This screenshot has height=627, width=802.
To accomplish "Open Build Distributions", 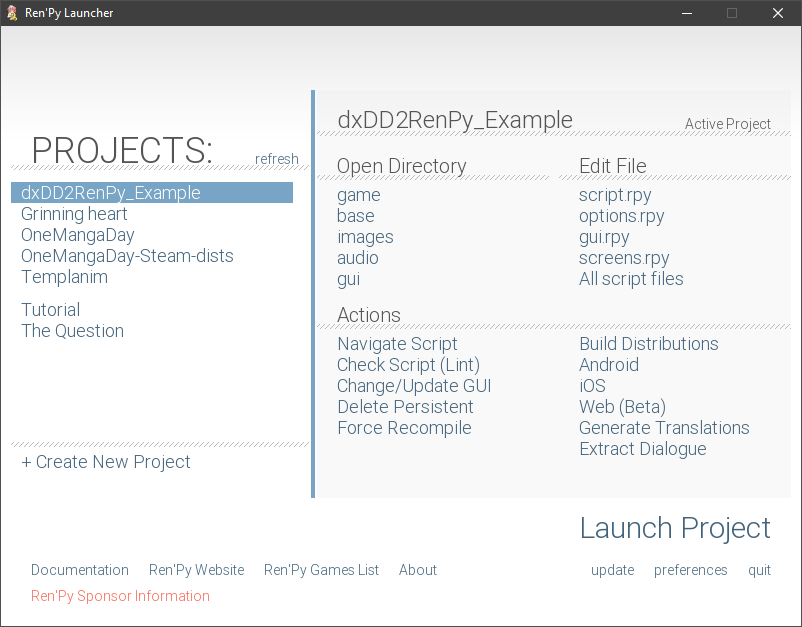I will pyautogui.click(x=648, y=344).
